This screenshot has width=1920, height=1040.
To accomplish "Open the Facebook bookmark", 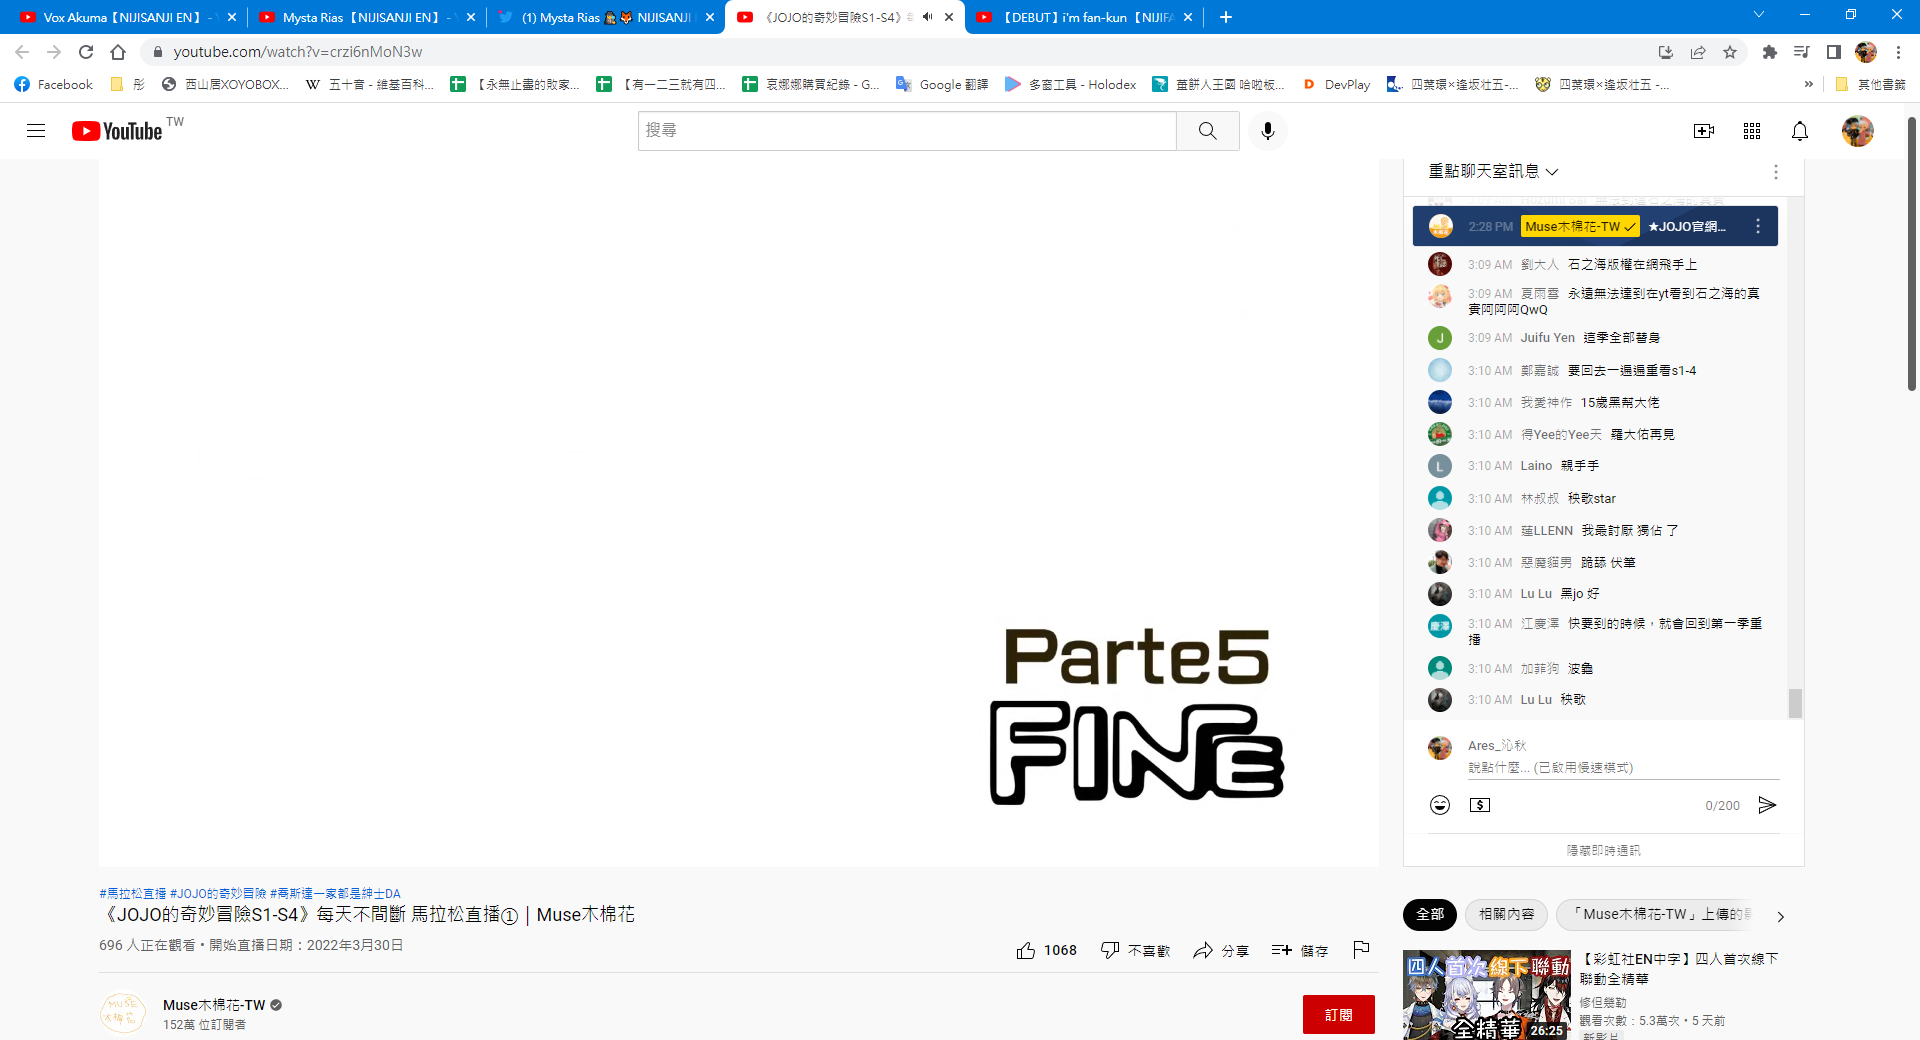I will [54, 84].
